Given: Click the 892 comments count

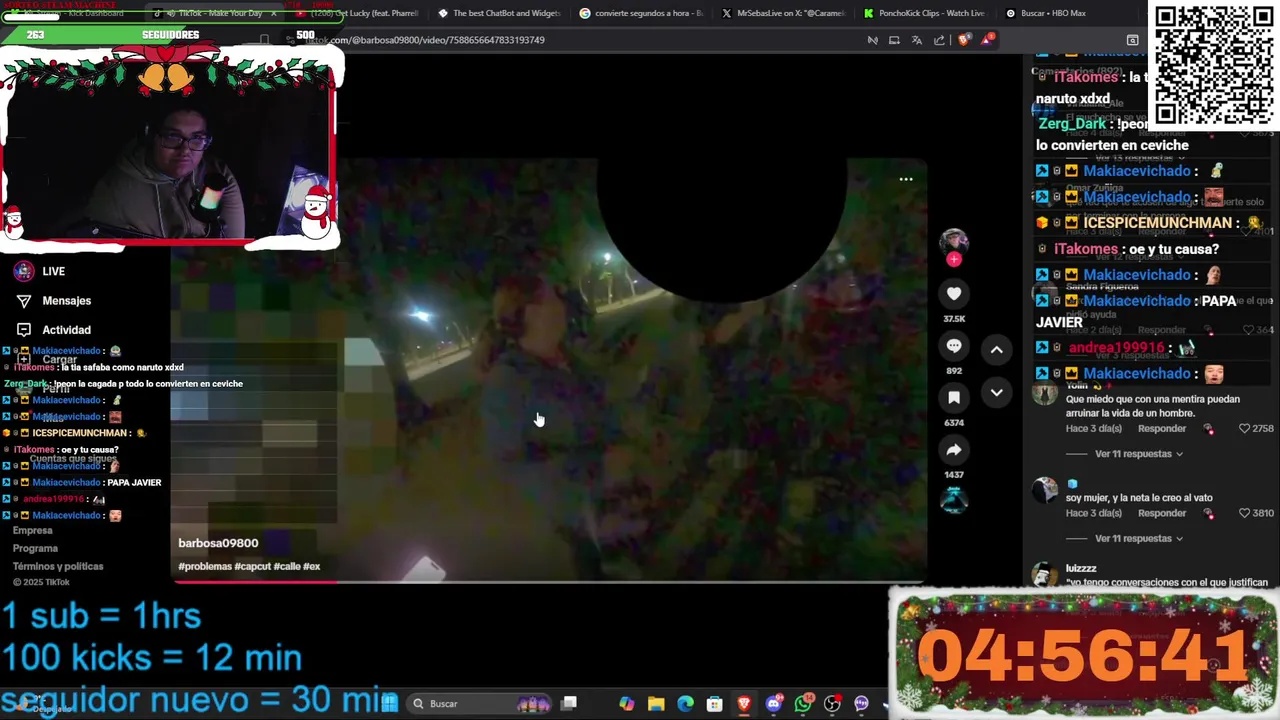Looking at the screenshot, I should click(954, 370).
